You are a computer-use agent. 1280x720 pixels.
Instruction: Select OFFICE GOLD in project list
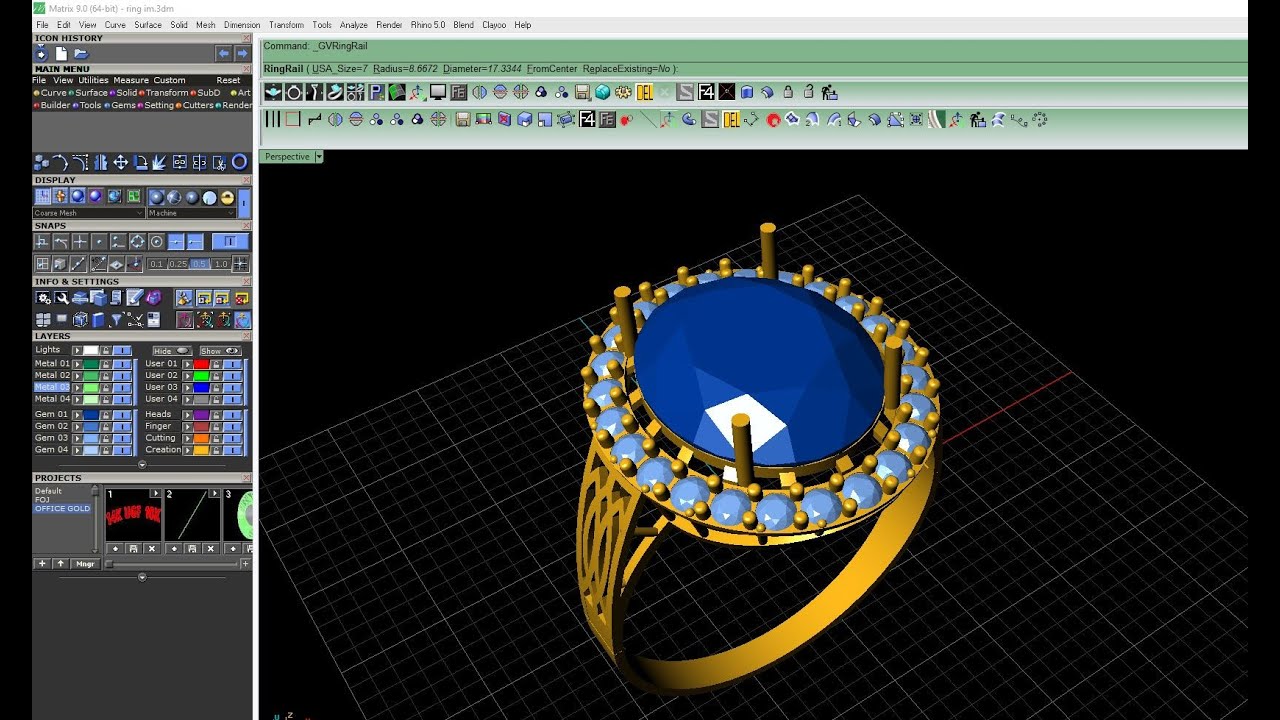(63, 509)
